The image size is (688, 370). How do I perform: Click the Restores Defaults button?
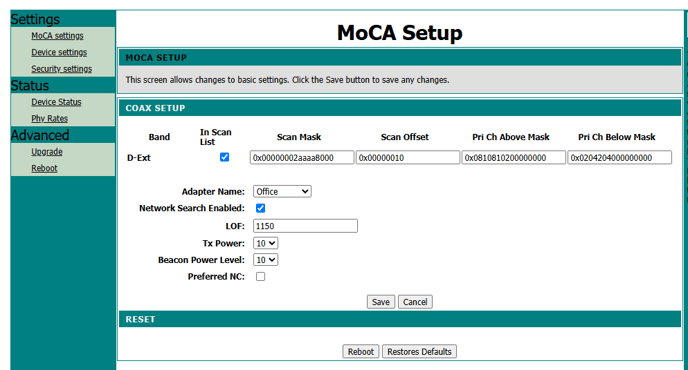coord(419,352)
